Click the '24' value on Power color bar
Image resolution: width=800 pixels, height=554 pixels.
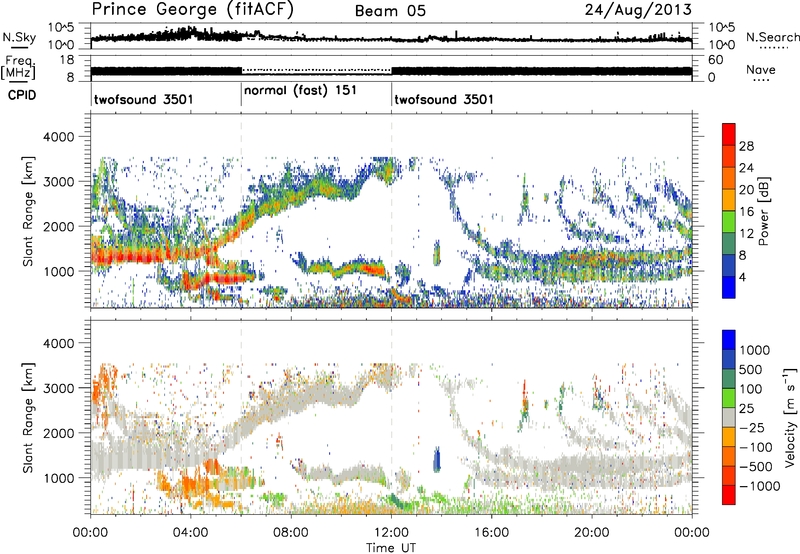click(746, 168)
